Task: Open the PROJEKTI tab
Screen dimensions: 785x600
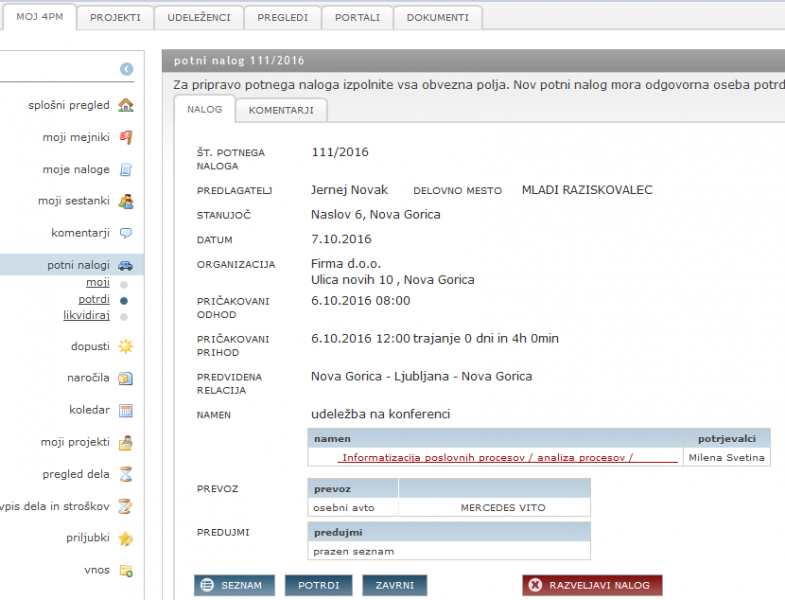Action: point(115,18)
